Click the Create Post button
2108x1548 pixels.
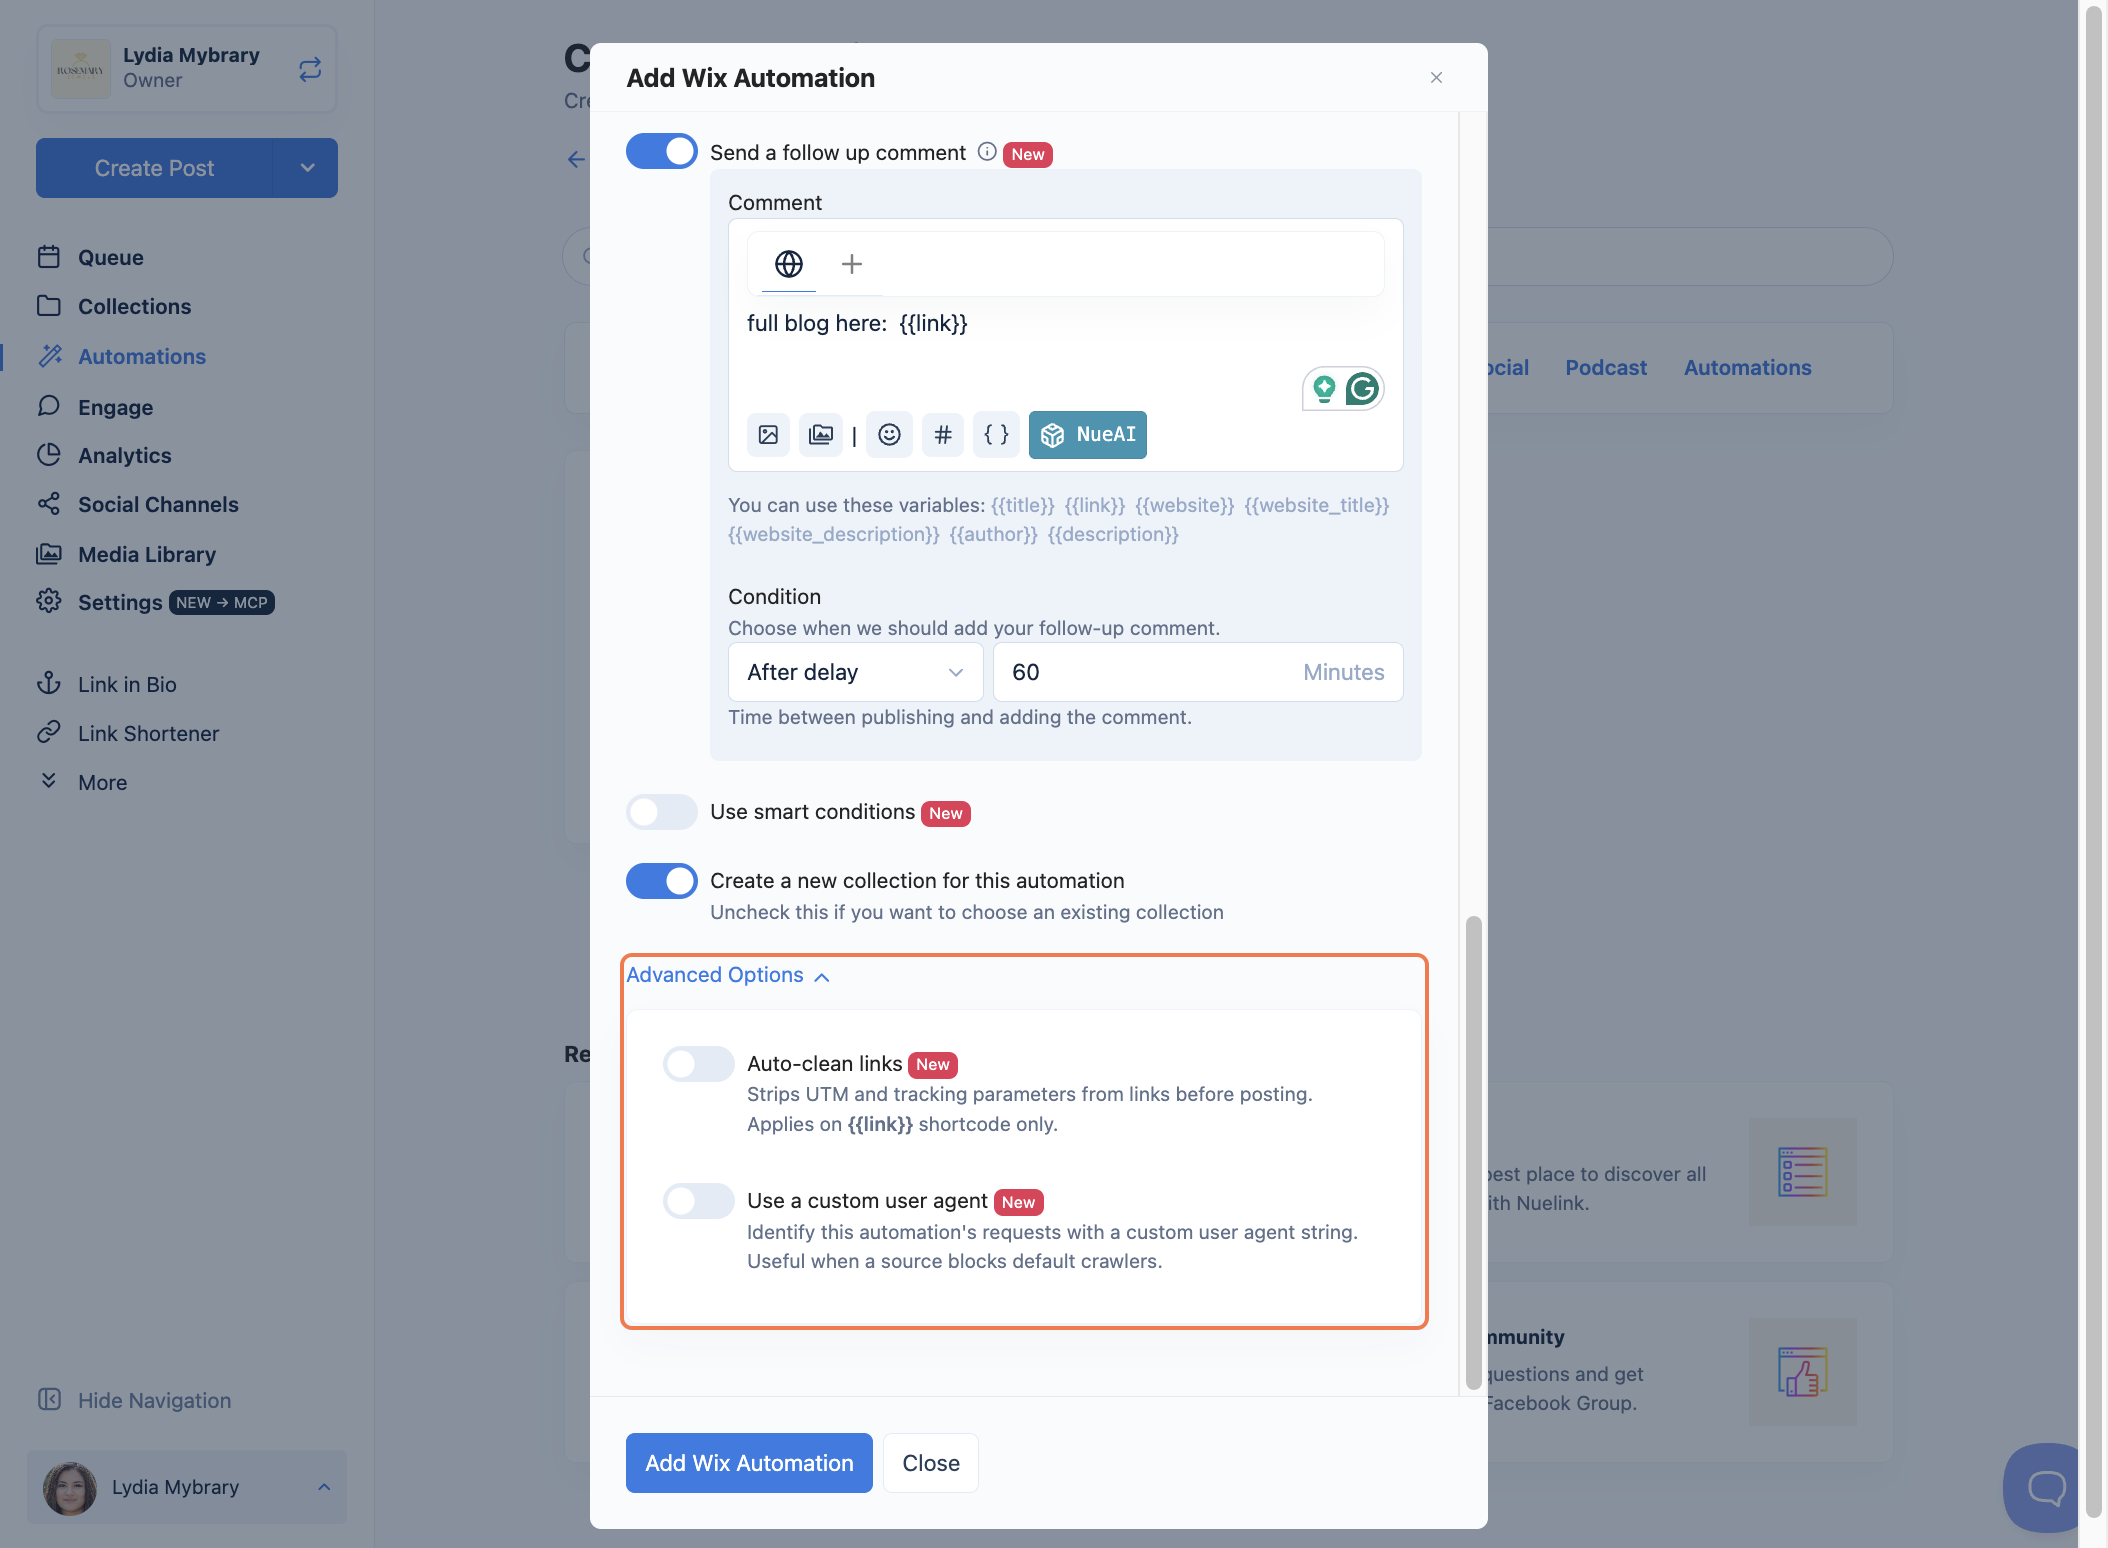[155, 168]
